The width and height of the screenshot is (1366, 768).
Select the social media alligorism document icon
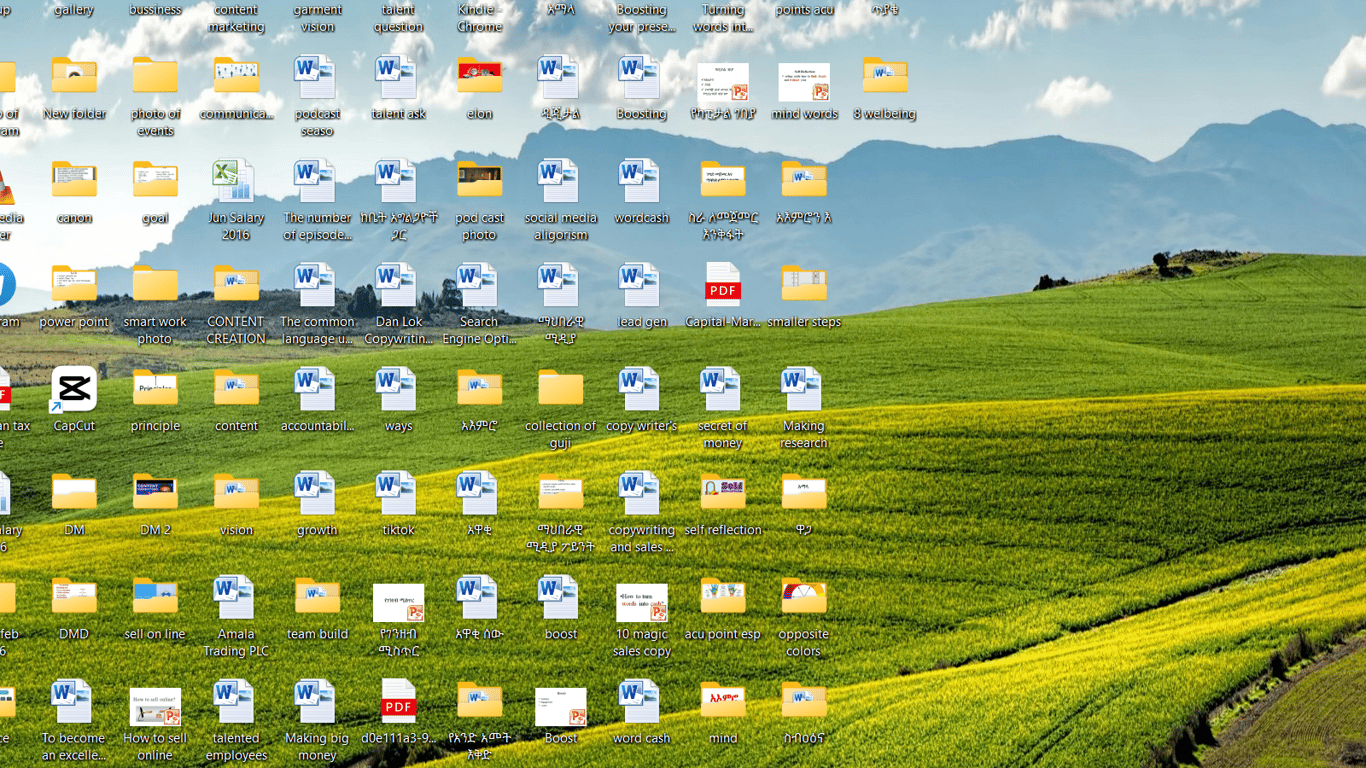pos(560,181)
